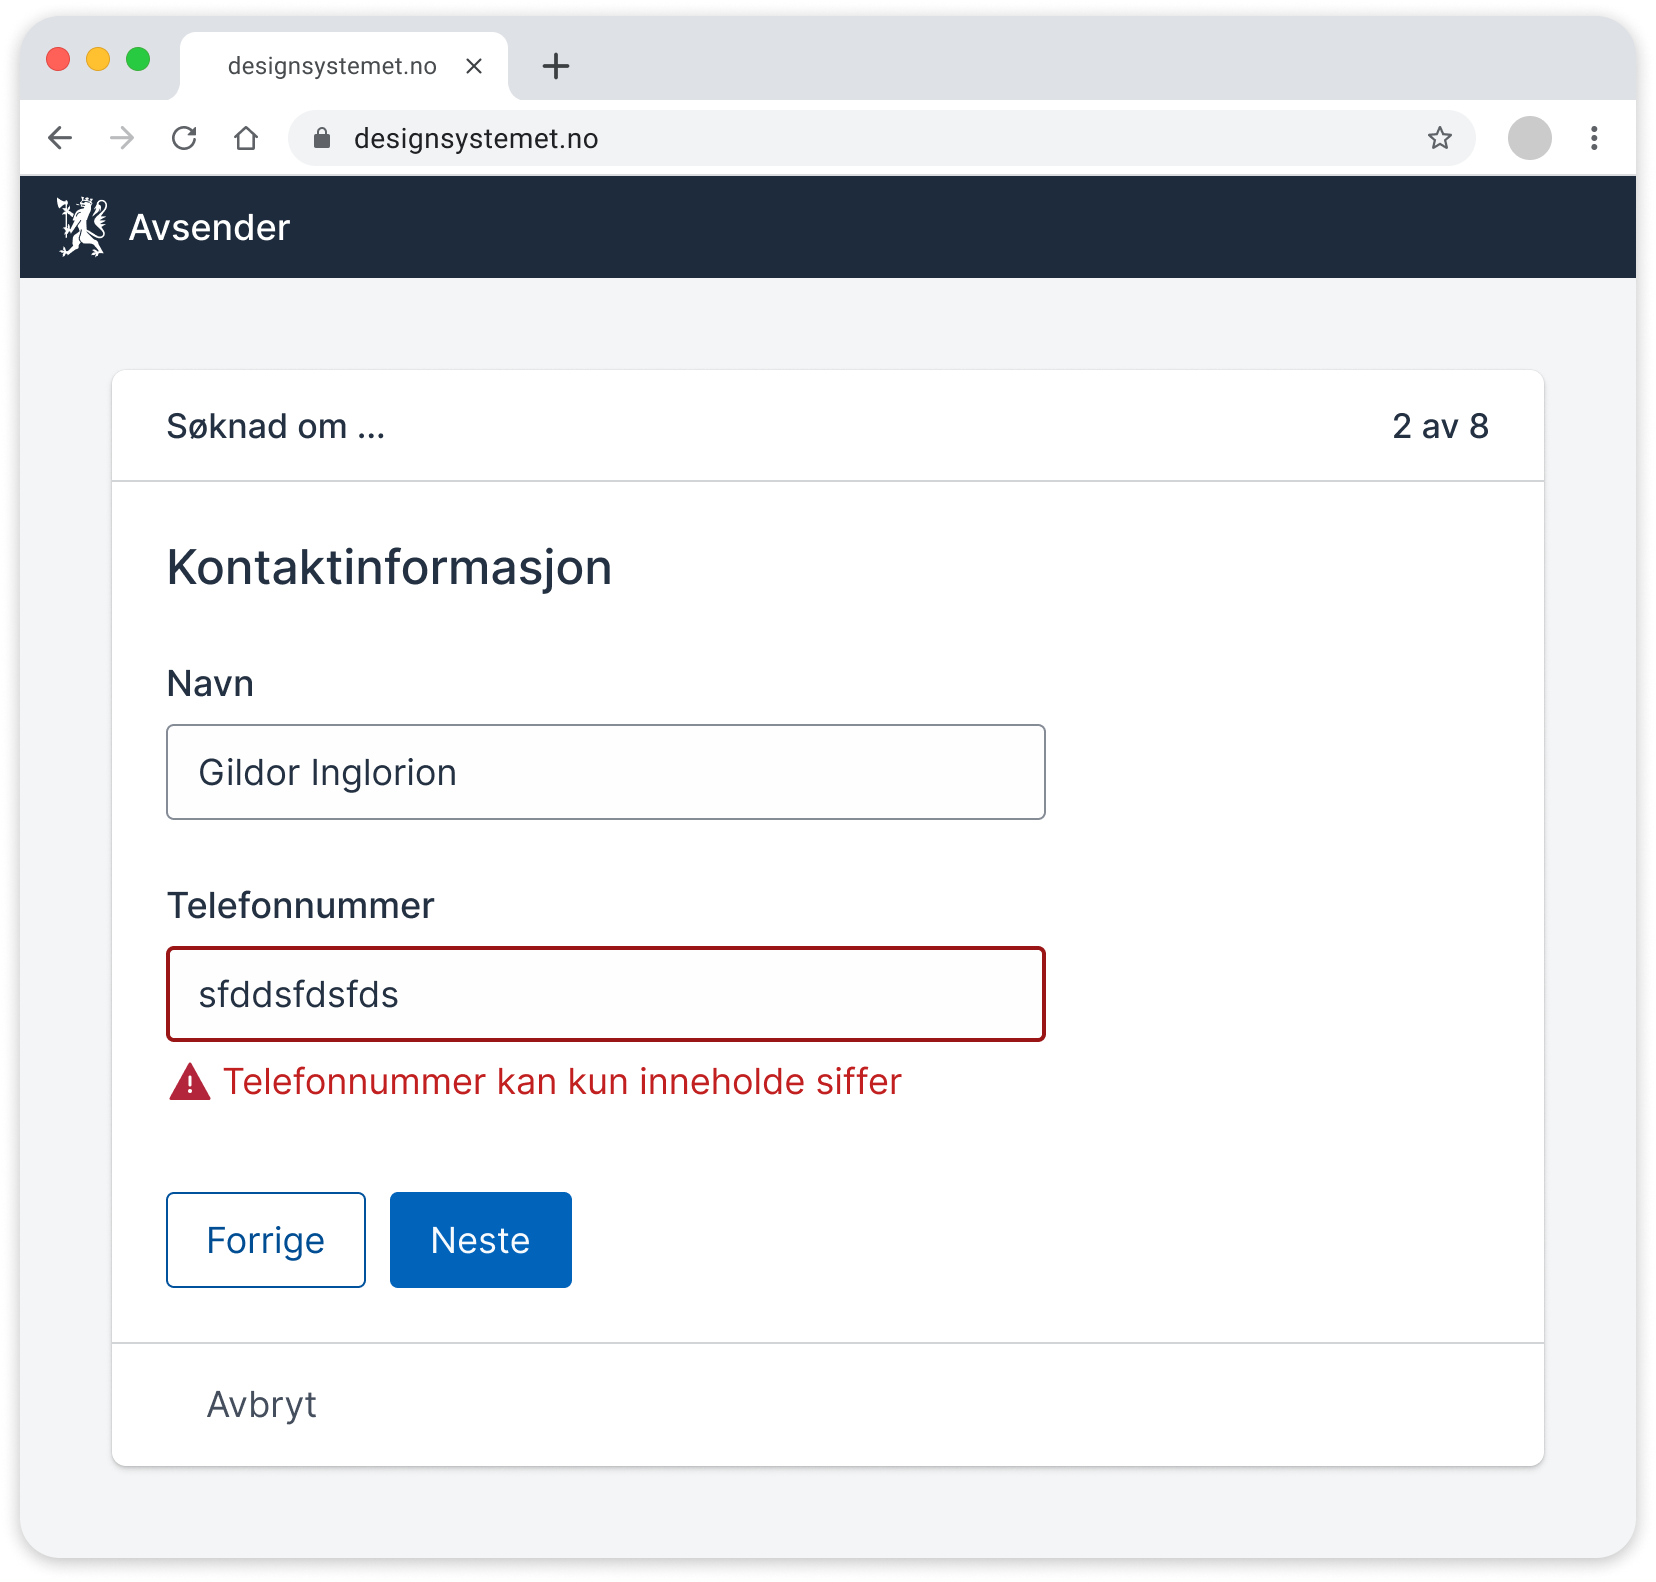
Task: Click the address bar showing designsystemet.no
Action: coord(881,138)
